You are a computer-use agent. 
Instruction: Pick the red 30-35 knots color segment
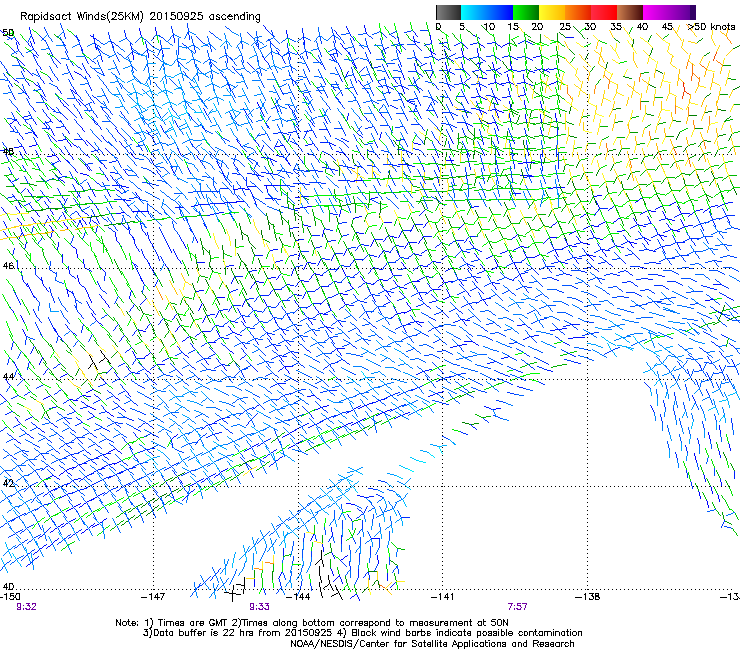tap(604, 12)
